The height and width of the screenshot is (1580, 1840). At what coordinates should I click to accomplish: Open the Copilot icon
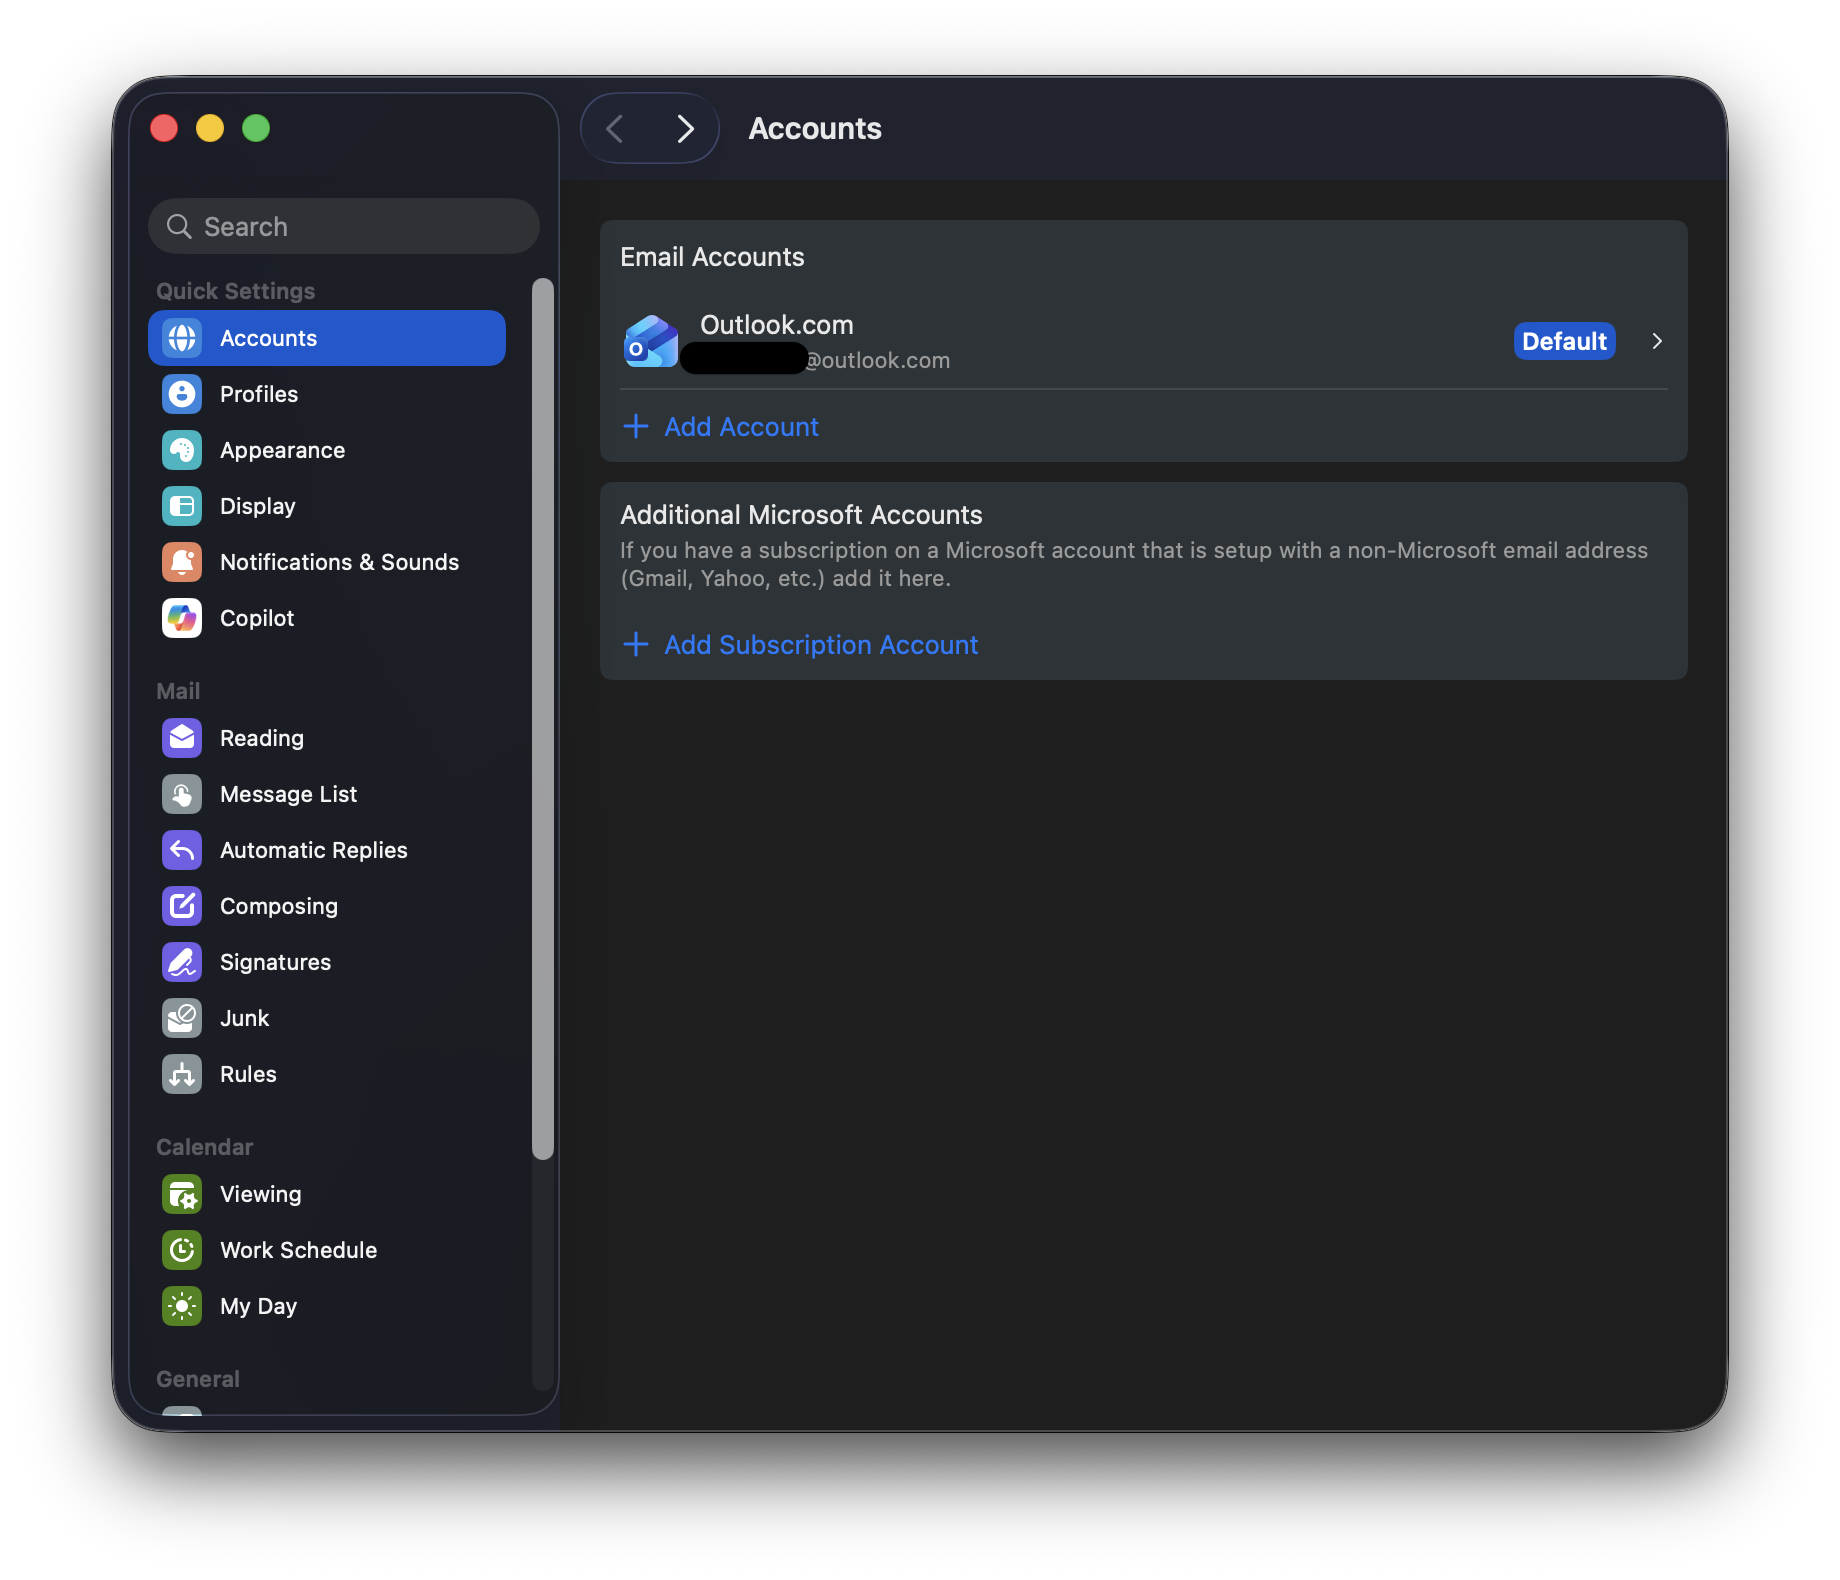[x=182, y=618]
